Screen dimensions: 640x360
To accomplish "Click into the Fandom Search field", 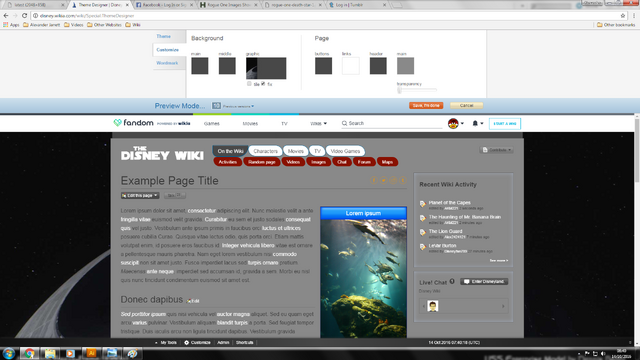I will click(392, 123).
